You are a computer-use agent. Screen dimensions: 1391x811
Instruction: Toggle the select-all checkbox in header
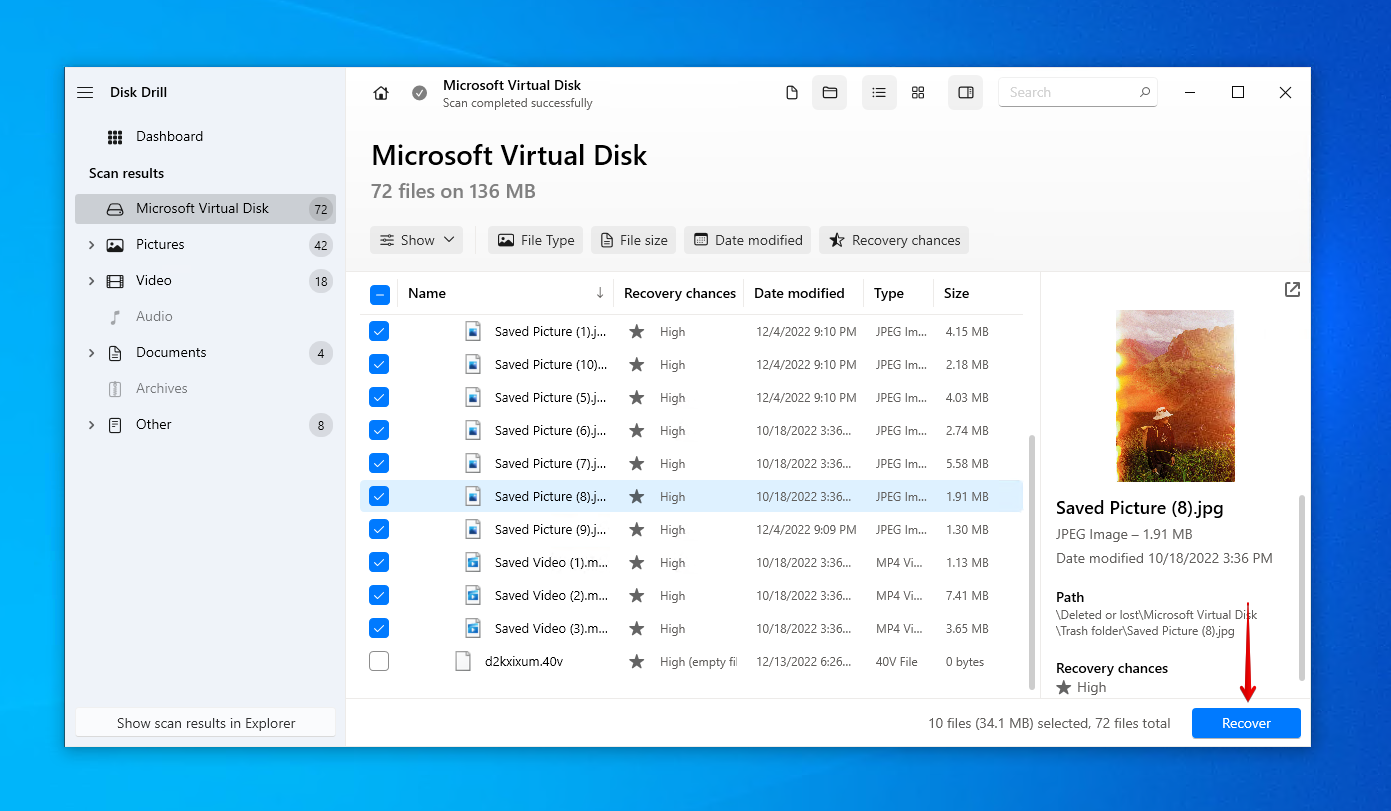tap(380, 294)
